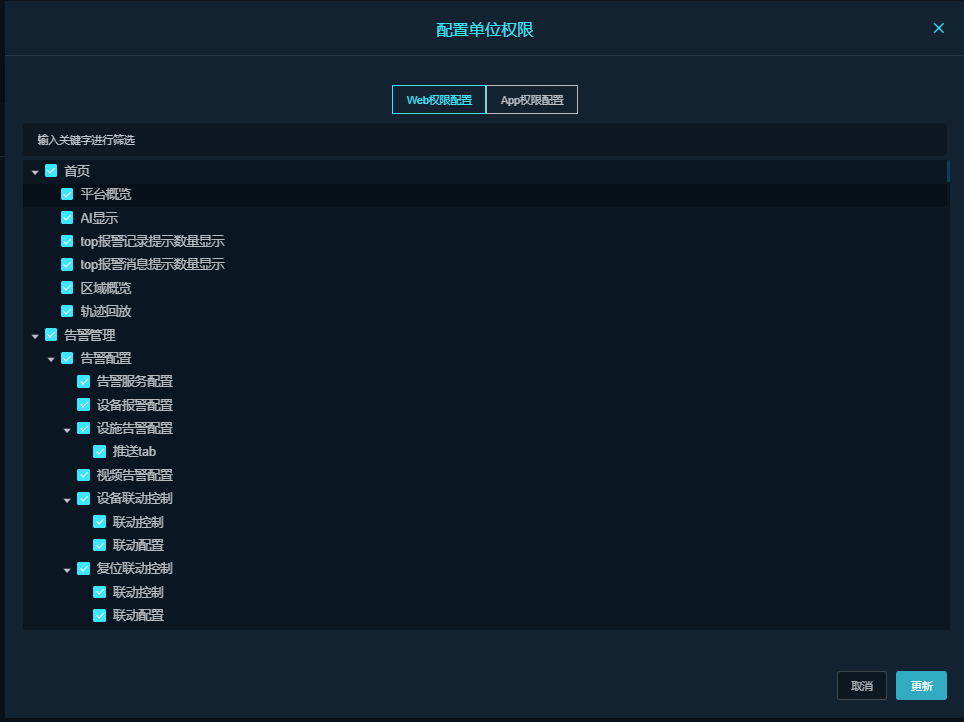Uncheck the 设备联动控制 checkbox

point(84,498)
